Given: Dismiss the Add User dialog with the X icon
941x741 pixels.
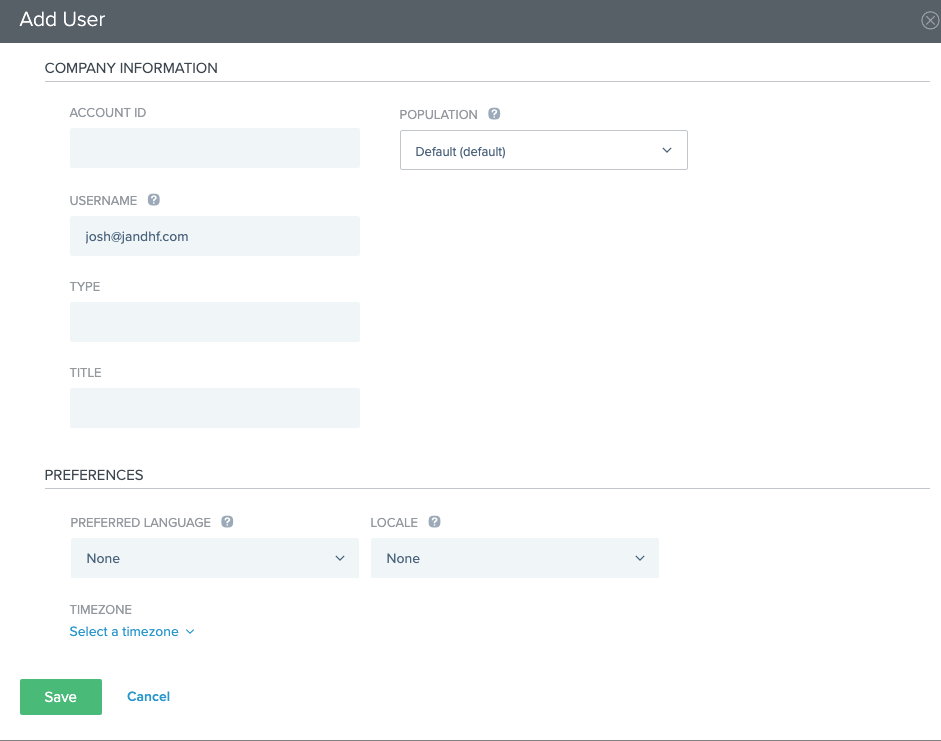Looking at the screenshot, I should (929, 19).
